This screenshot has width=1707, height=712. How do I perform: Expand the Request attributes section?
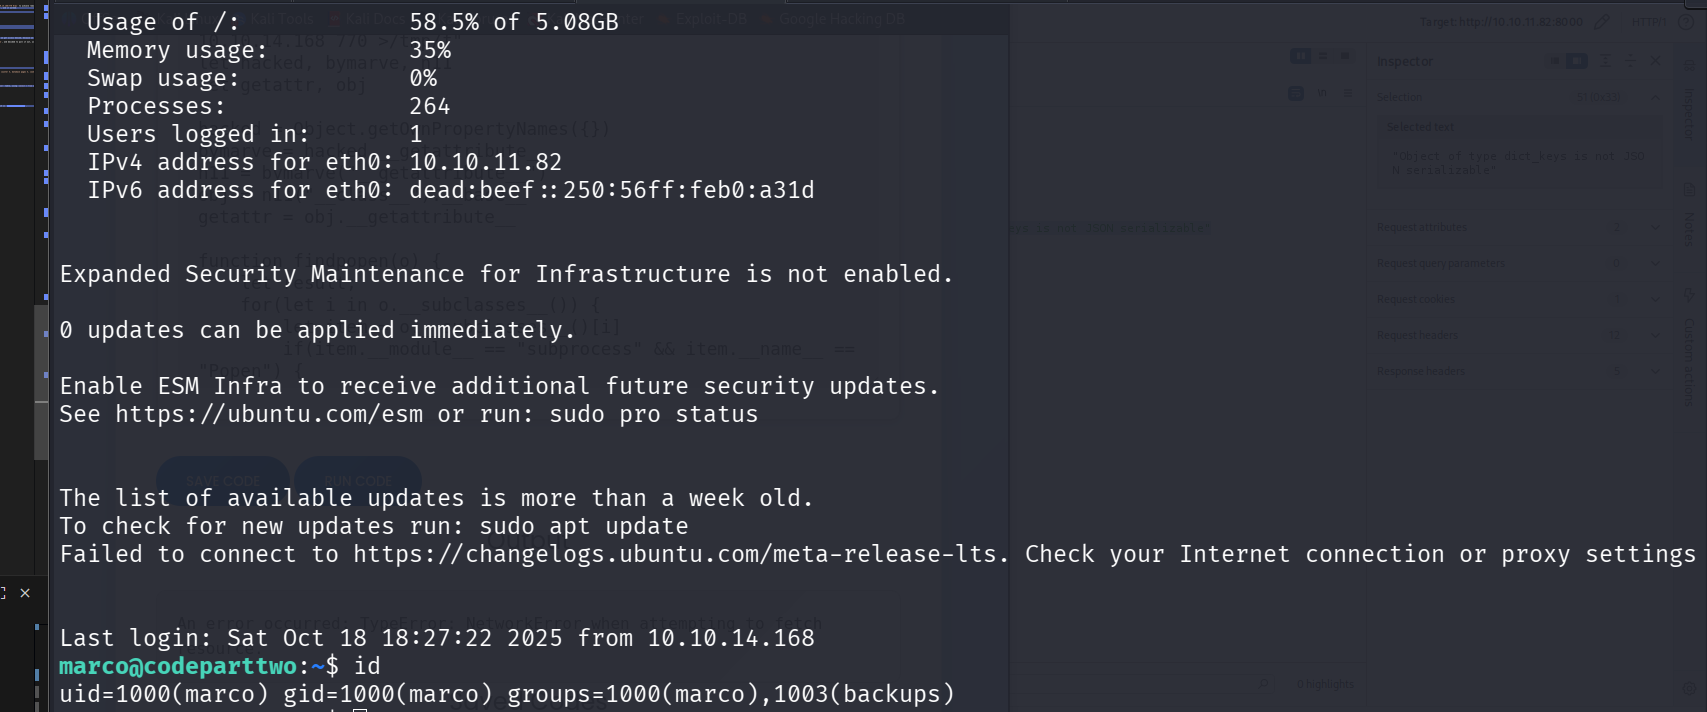pyautogui.click(x=1655, y=227)
